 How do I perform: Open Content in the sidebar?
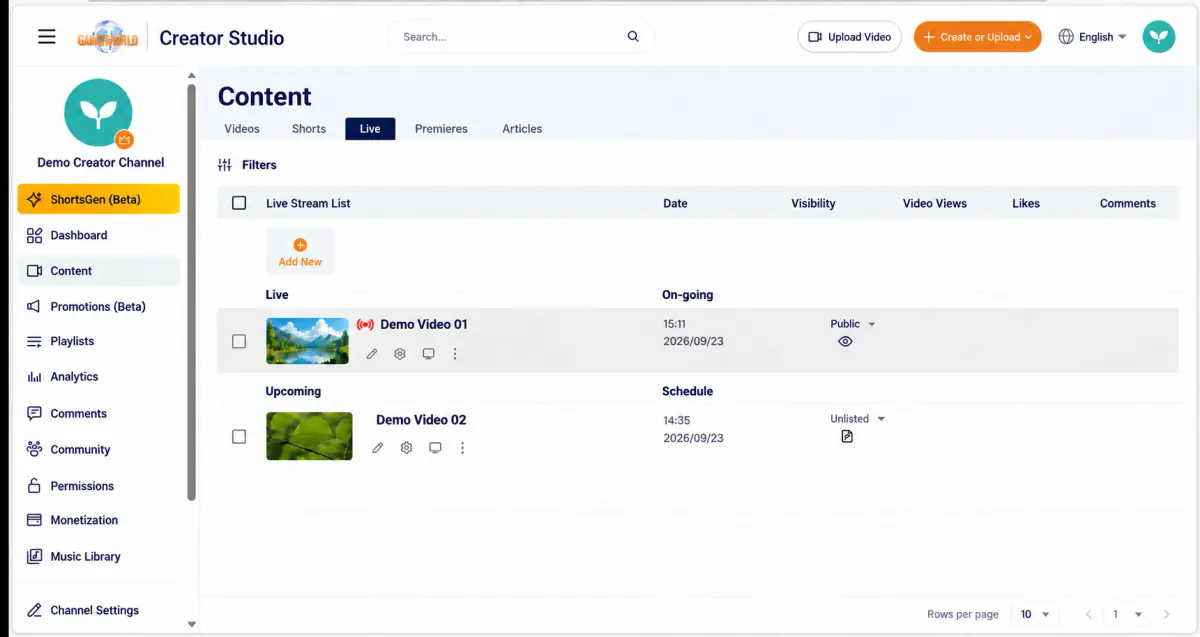(x=98, y=271)
